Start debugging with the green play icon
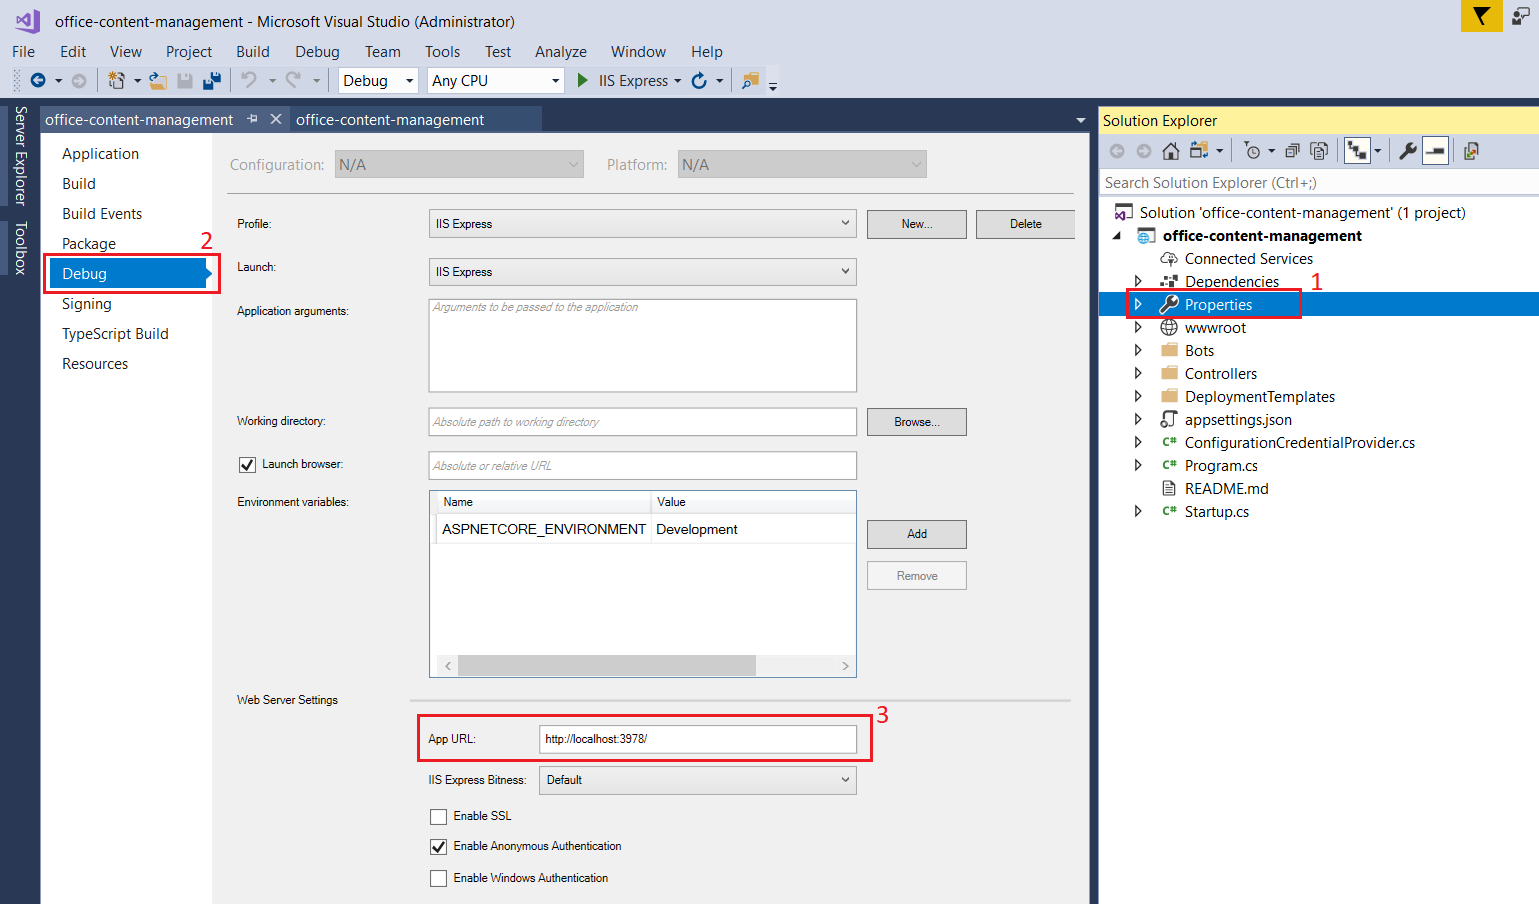Viewport: 1539px width, 904px height. (x=583, y=81)
